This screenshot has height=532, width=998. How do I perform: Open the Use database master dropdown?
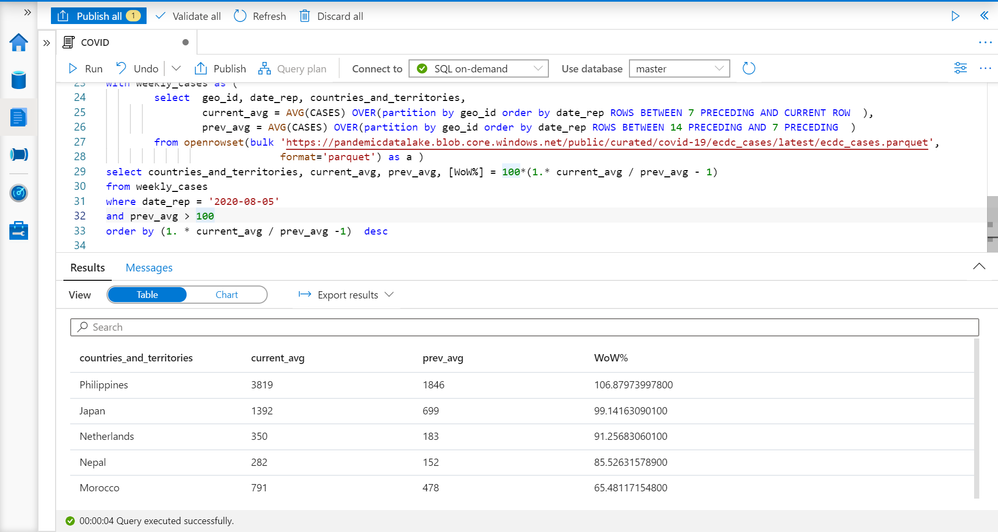(x=679, y=69)
